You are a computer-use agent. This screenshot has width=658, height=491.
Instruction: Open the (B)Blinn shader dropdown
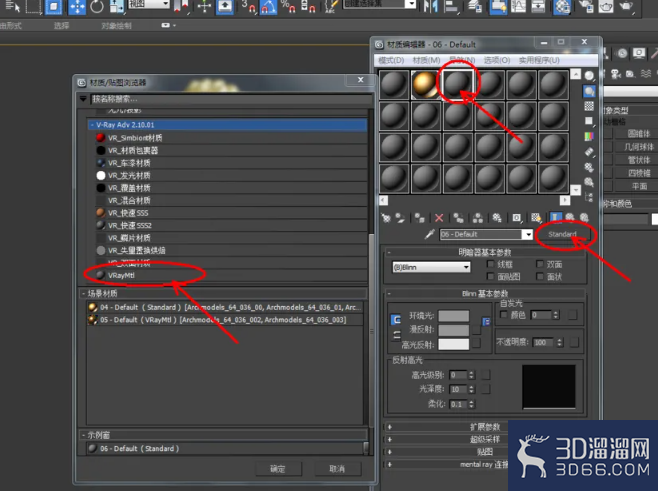click(x=431, y=267)
